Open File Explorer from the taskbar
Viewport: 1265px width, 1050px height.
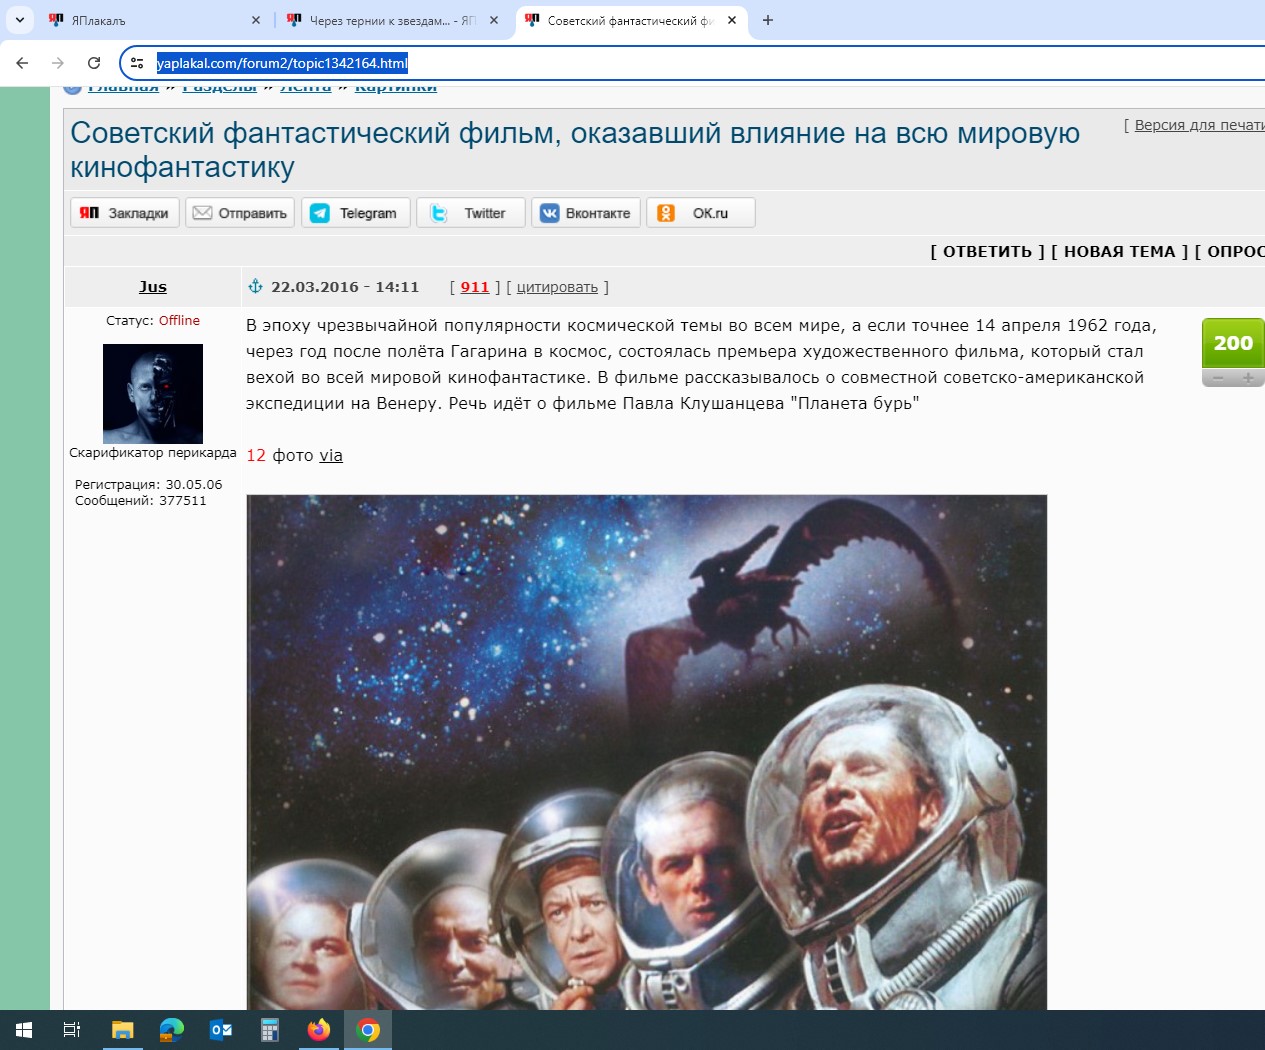122,1030
